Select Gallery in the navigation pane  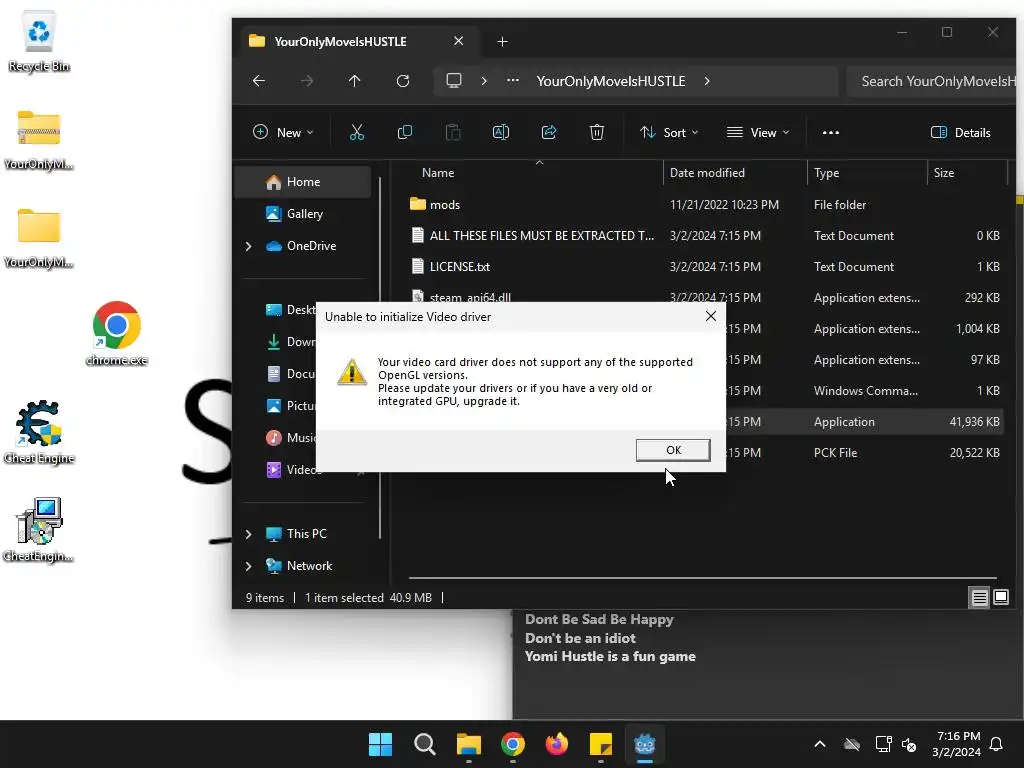(x=304, y=214)
